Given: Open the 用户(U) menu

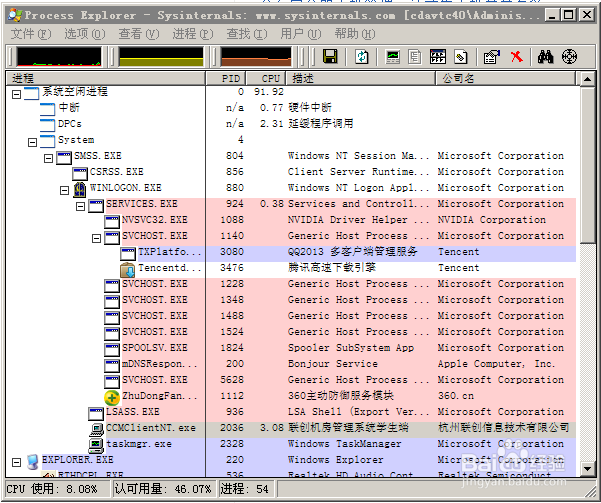Looking at the screenshot, I should 301,34.
